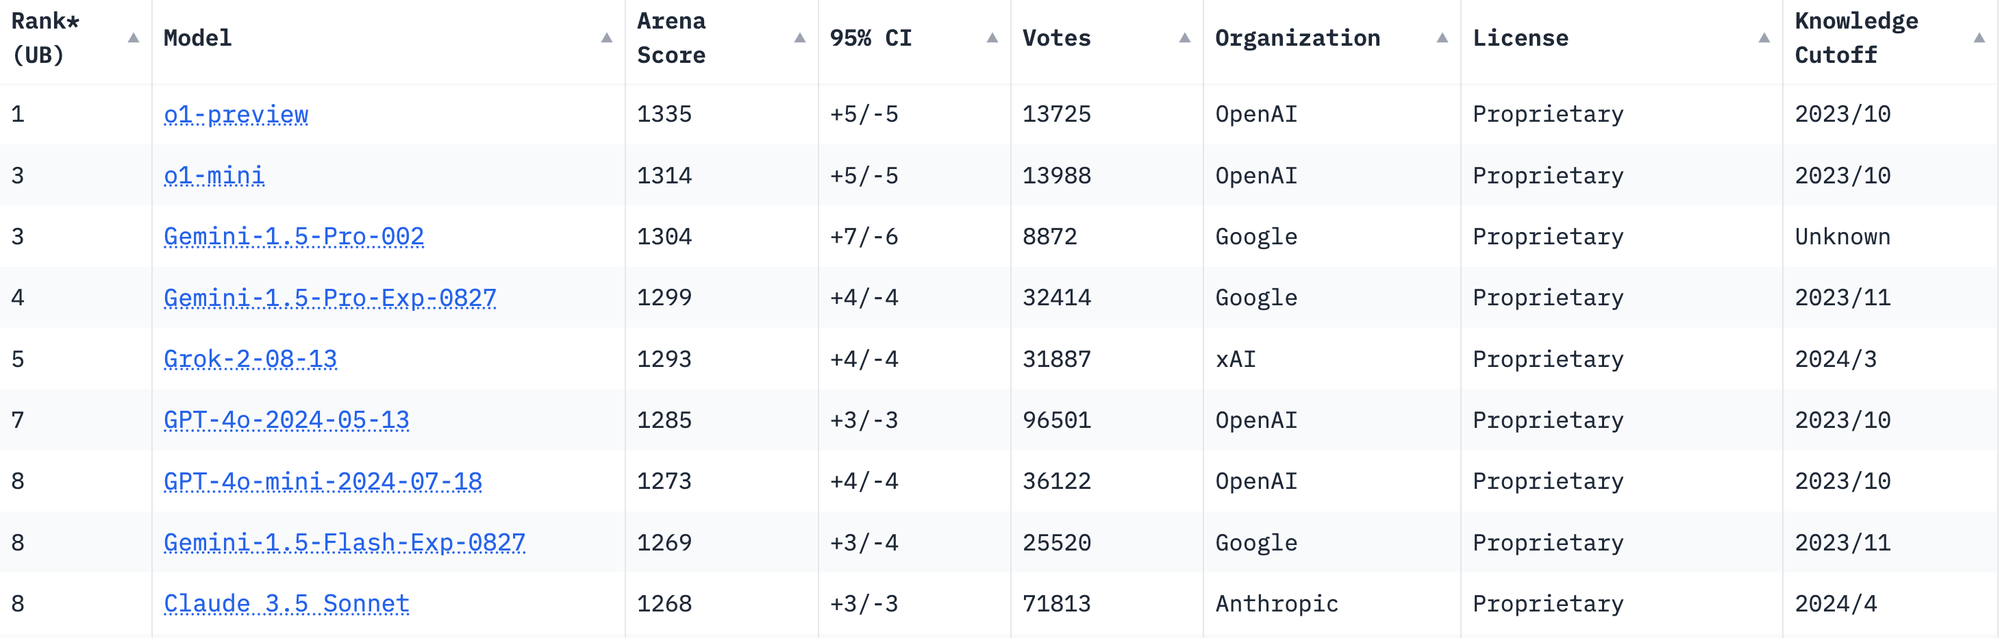Open the GPT-4o-2024-05-13 link

(x=286, y=420)
